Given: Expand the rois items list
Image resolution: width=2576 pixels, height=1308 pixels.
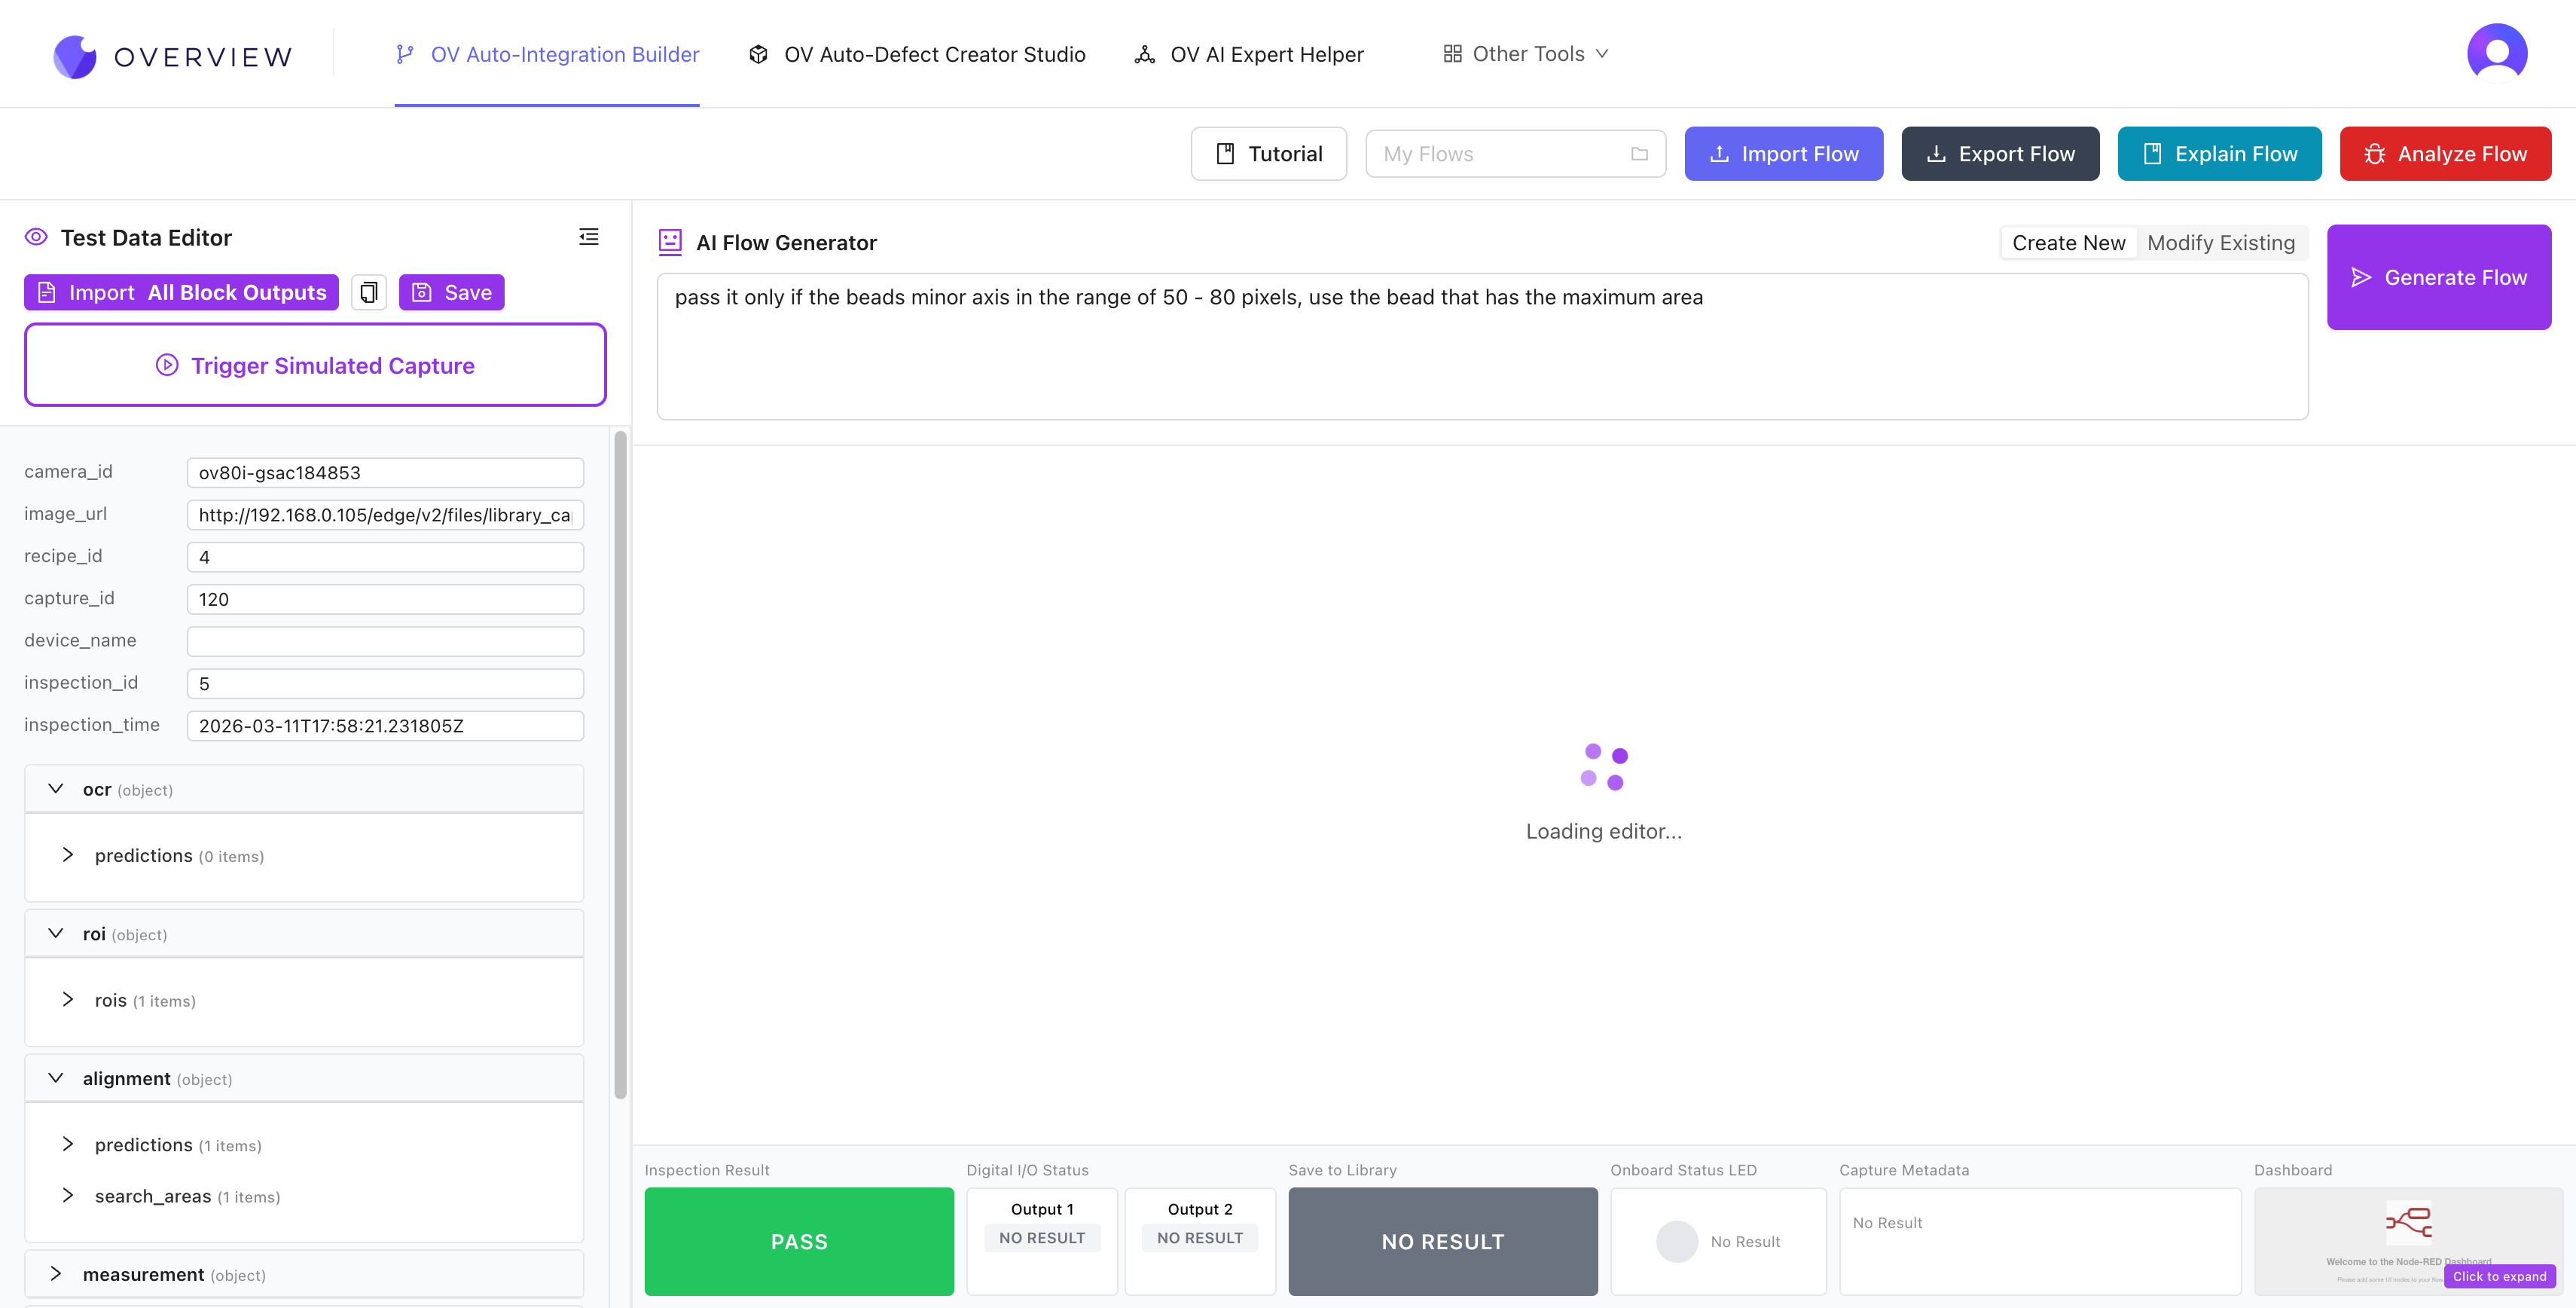Looking at the screenshot, I should tap(68, 1000).
